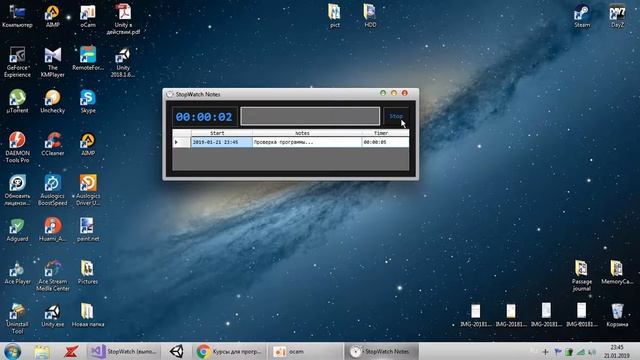This screenshot has height=360, width=640.
Task: Open the 'Новая папка' folder
Action: (88, 315)
